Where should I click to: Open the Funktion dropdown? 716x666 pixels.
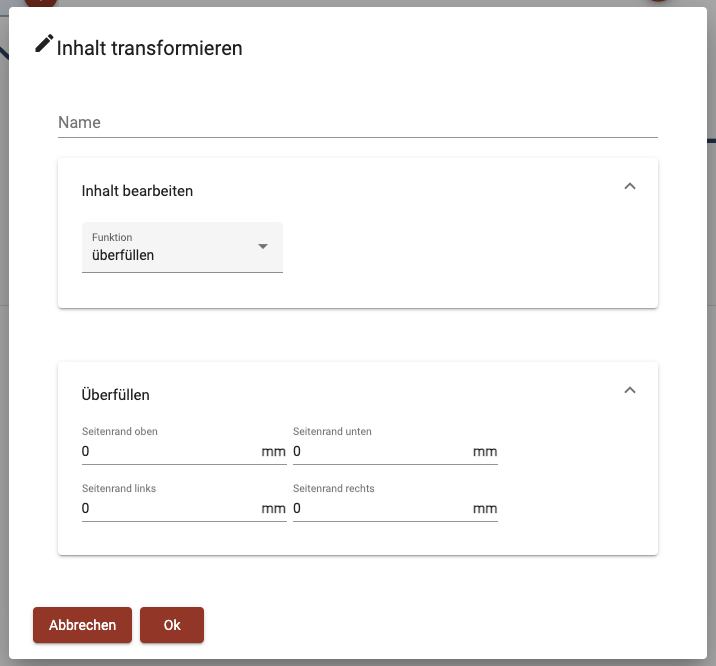click(x=182, y=247)
